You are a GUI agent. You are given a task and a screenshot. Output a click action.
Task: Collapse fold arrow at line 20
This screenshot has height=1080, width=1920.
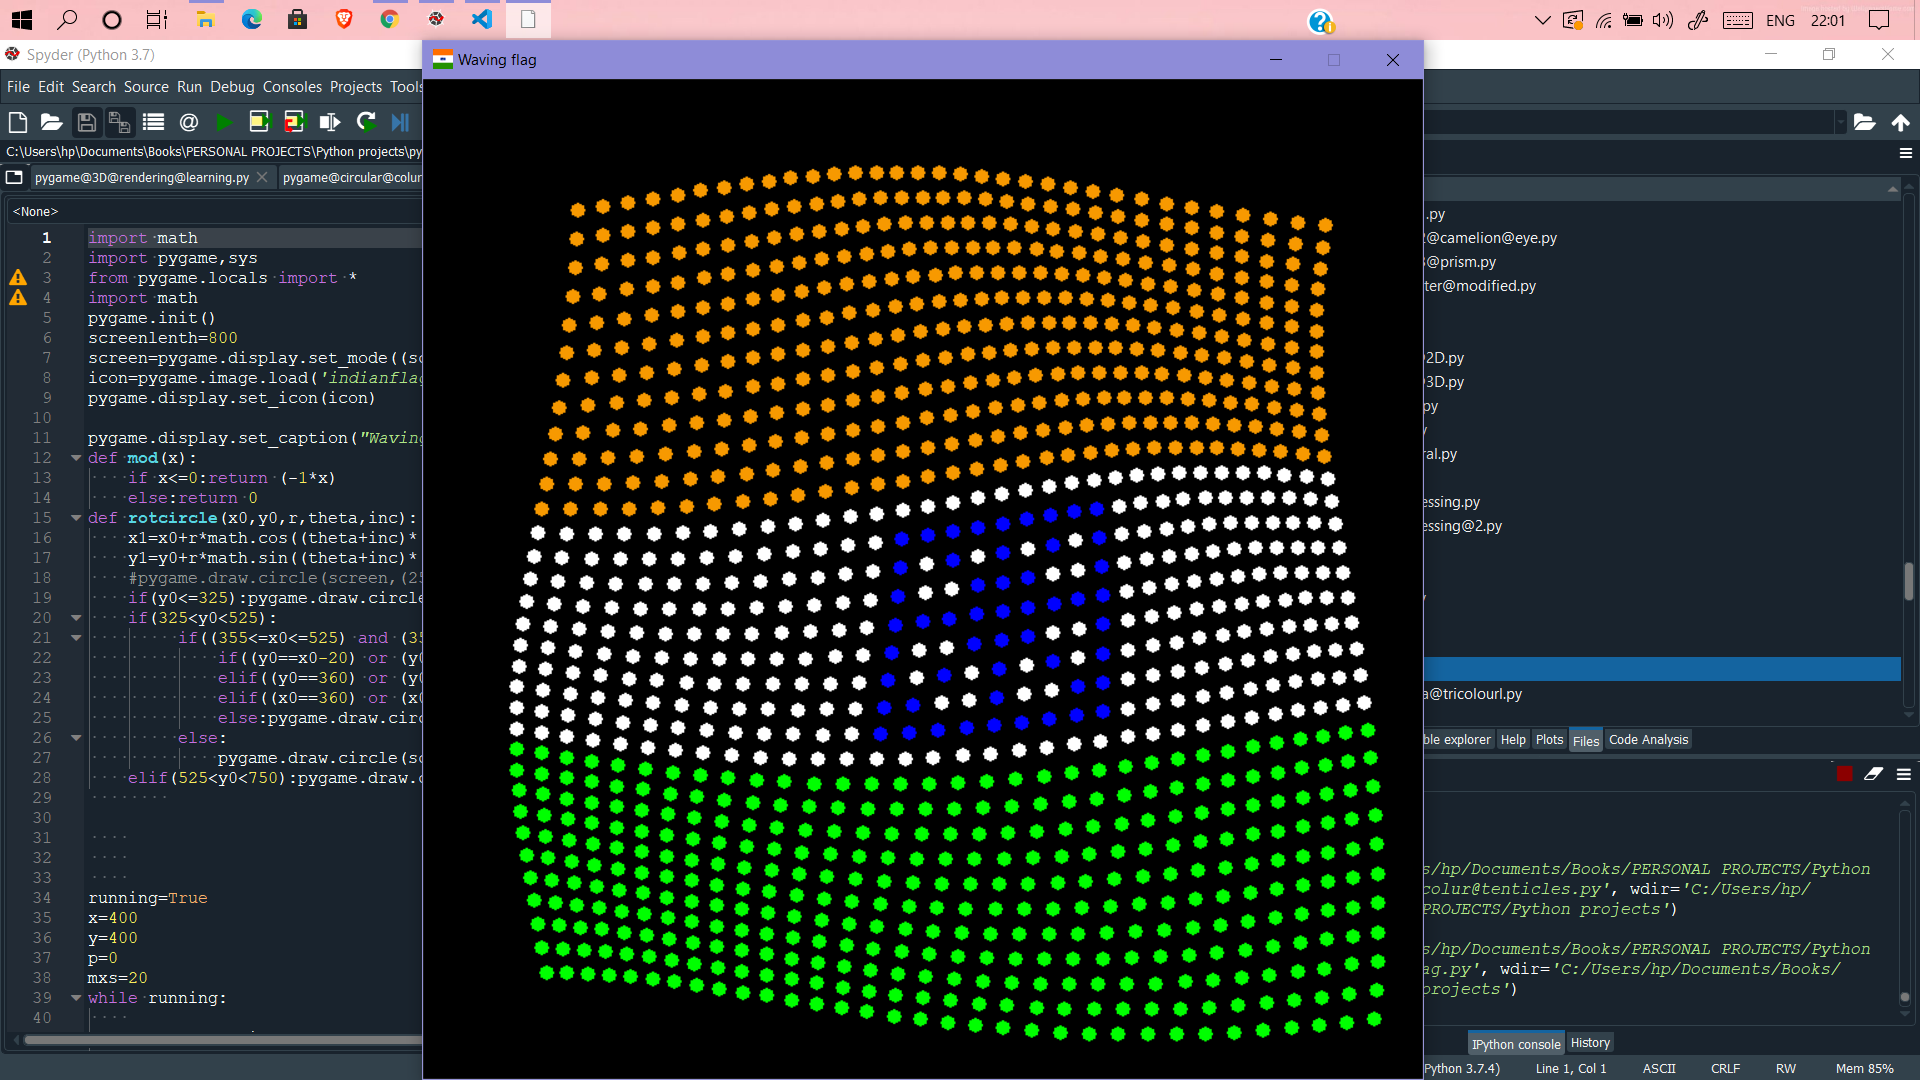click(x=76, y=618)
